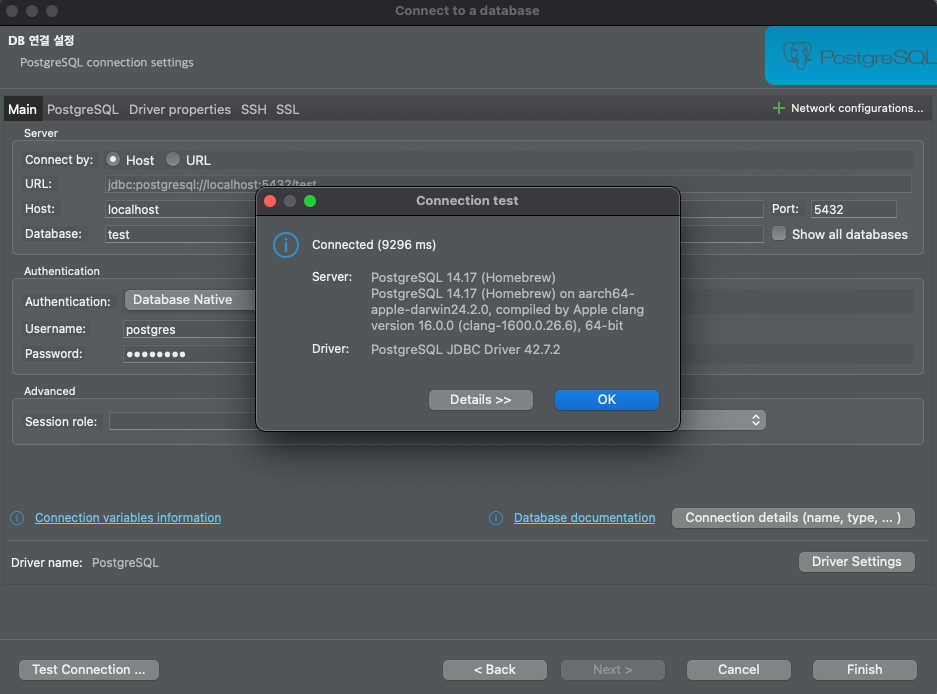
Task: Open the dropdown arrows right of Session role
Action: point(755,420)
